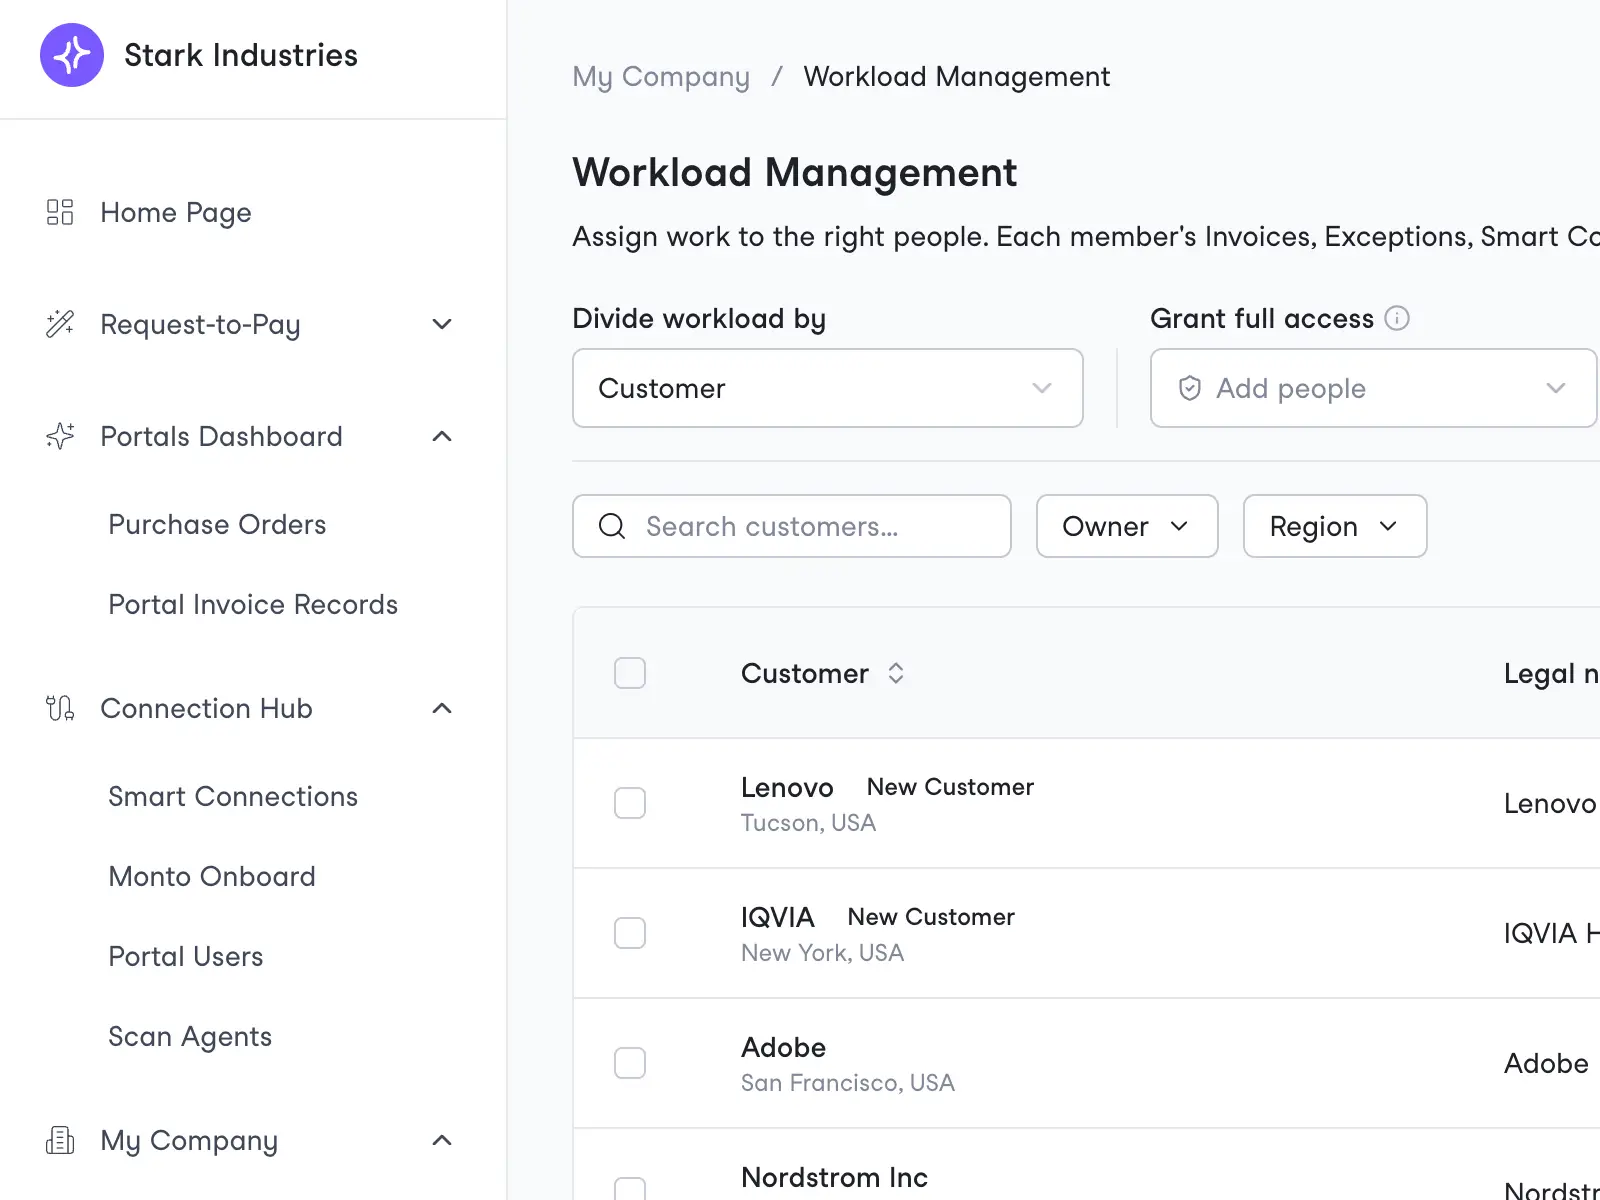1600x1200 pixels.
Task: Click the Stark Industries star logo
Action: [72, 55]
